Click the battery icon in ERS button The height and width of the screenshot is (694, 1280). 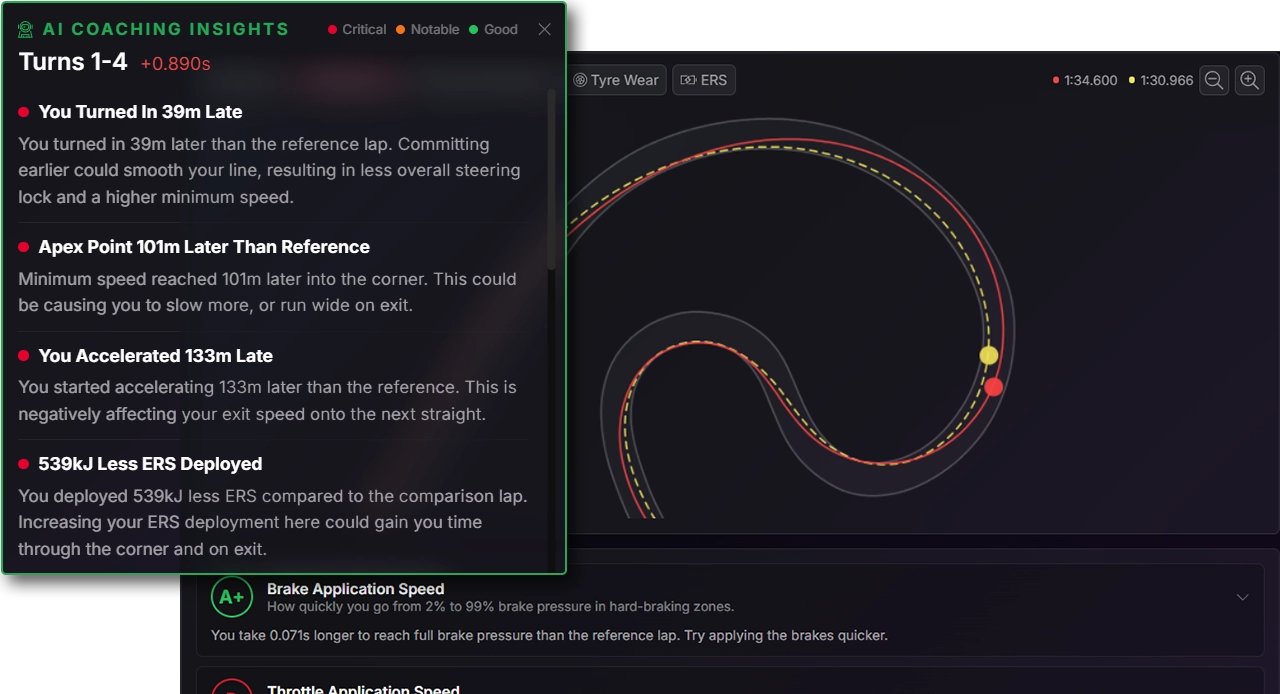[688, 80]
